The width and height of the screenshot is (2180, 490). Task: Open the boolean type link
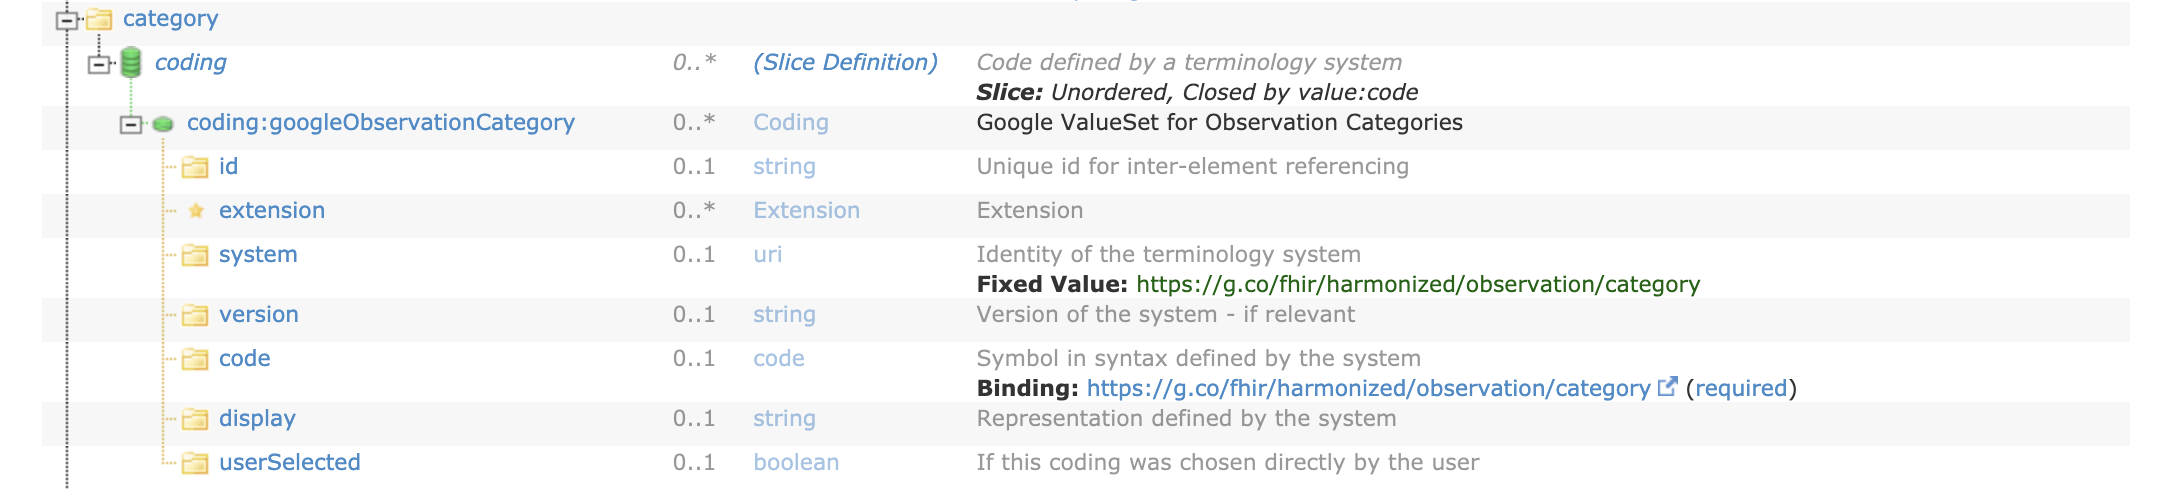(796, 462)
